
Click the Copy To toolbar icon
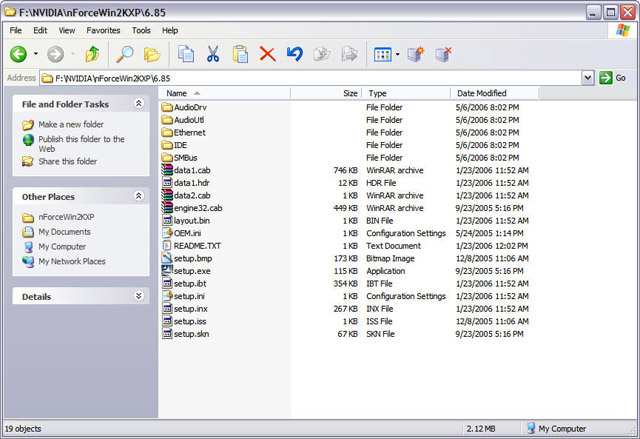point(349,54)
